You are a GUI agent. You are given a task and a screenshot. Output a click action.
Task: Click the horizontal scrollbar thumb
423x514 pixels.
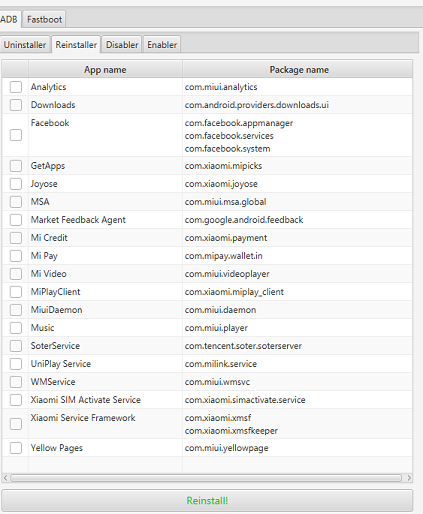click(x=206, y=478)
